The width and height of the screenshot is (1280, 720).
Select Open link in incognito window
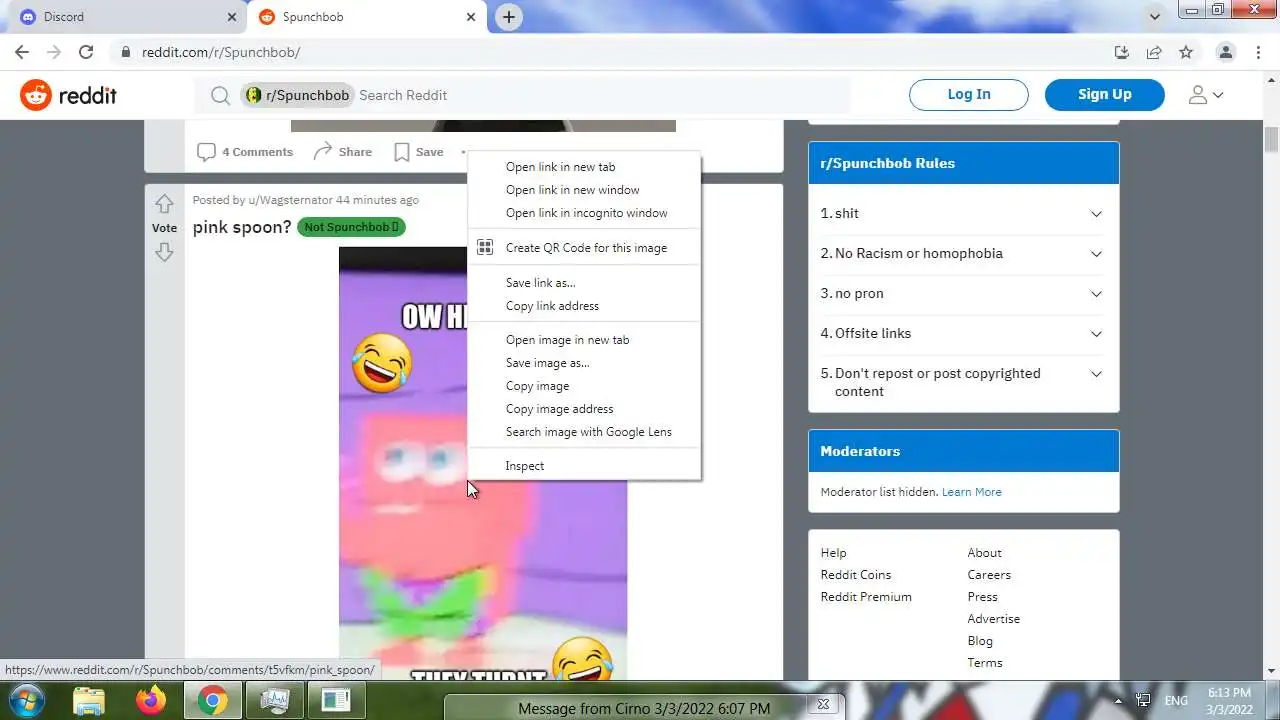584,213
